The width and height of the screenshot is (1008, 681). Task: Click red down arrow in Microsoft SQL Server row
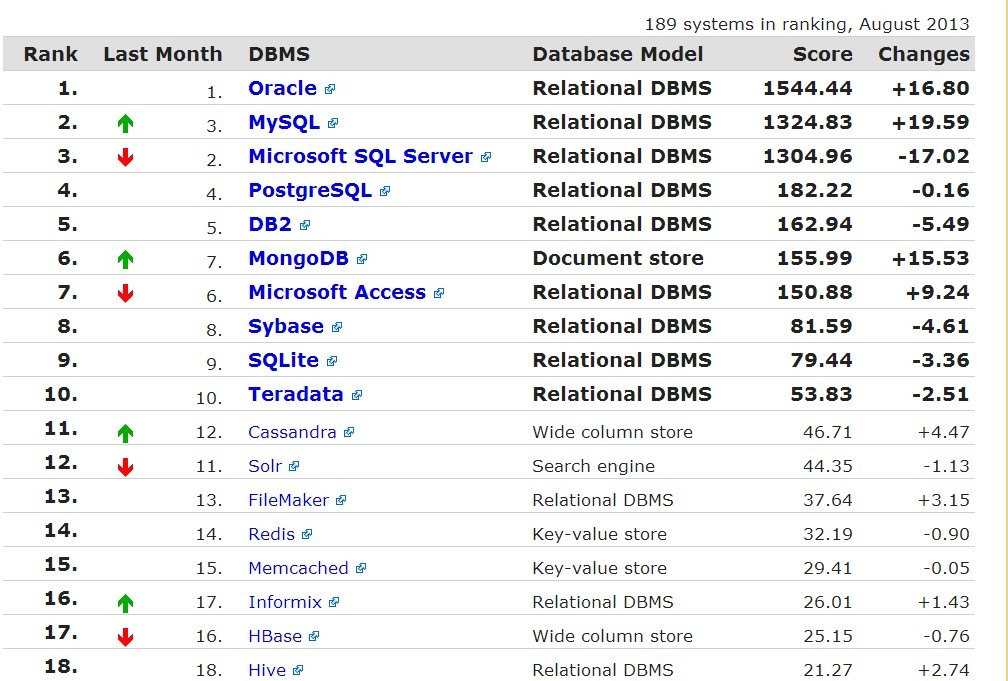[125, 157]
